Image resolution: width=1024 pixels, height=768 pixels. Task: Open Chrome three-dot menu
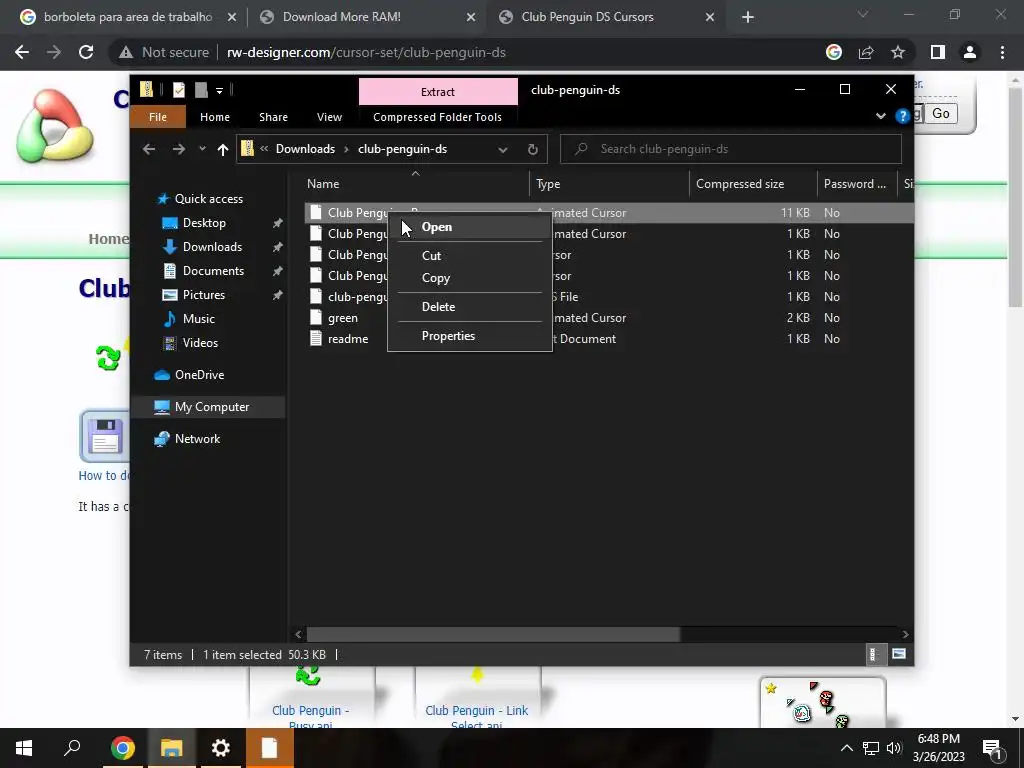click(1002, 52)
